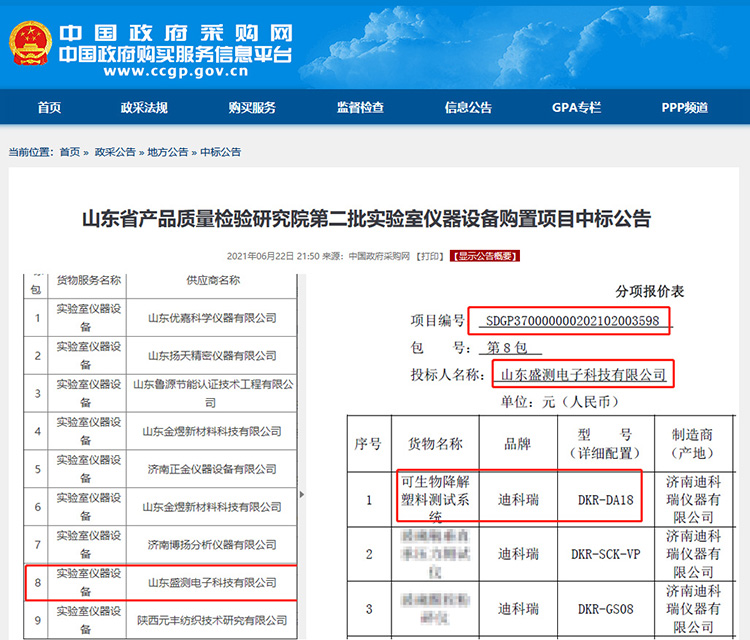Click supplier 山东盛测电子科技有限公司 in row 8
Viewport: 750px width, 640px height.
pos(211,582)
